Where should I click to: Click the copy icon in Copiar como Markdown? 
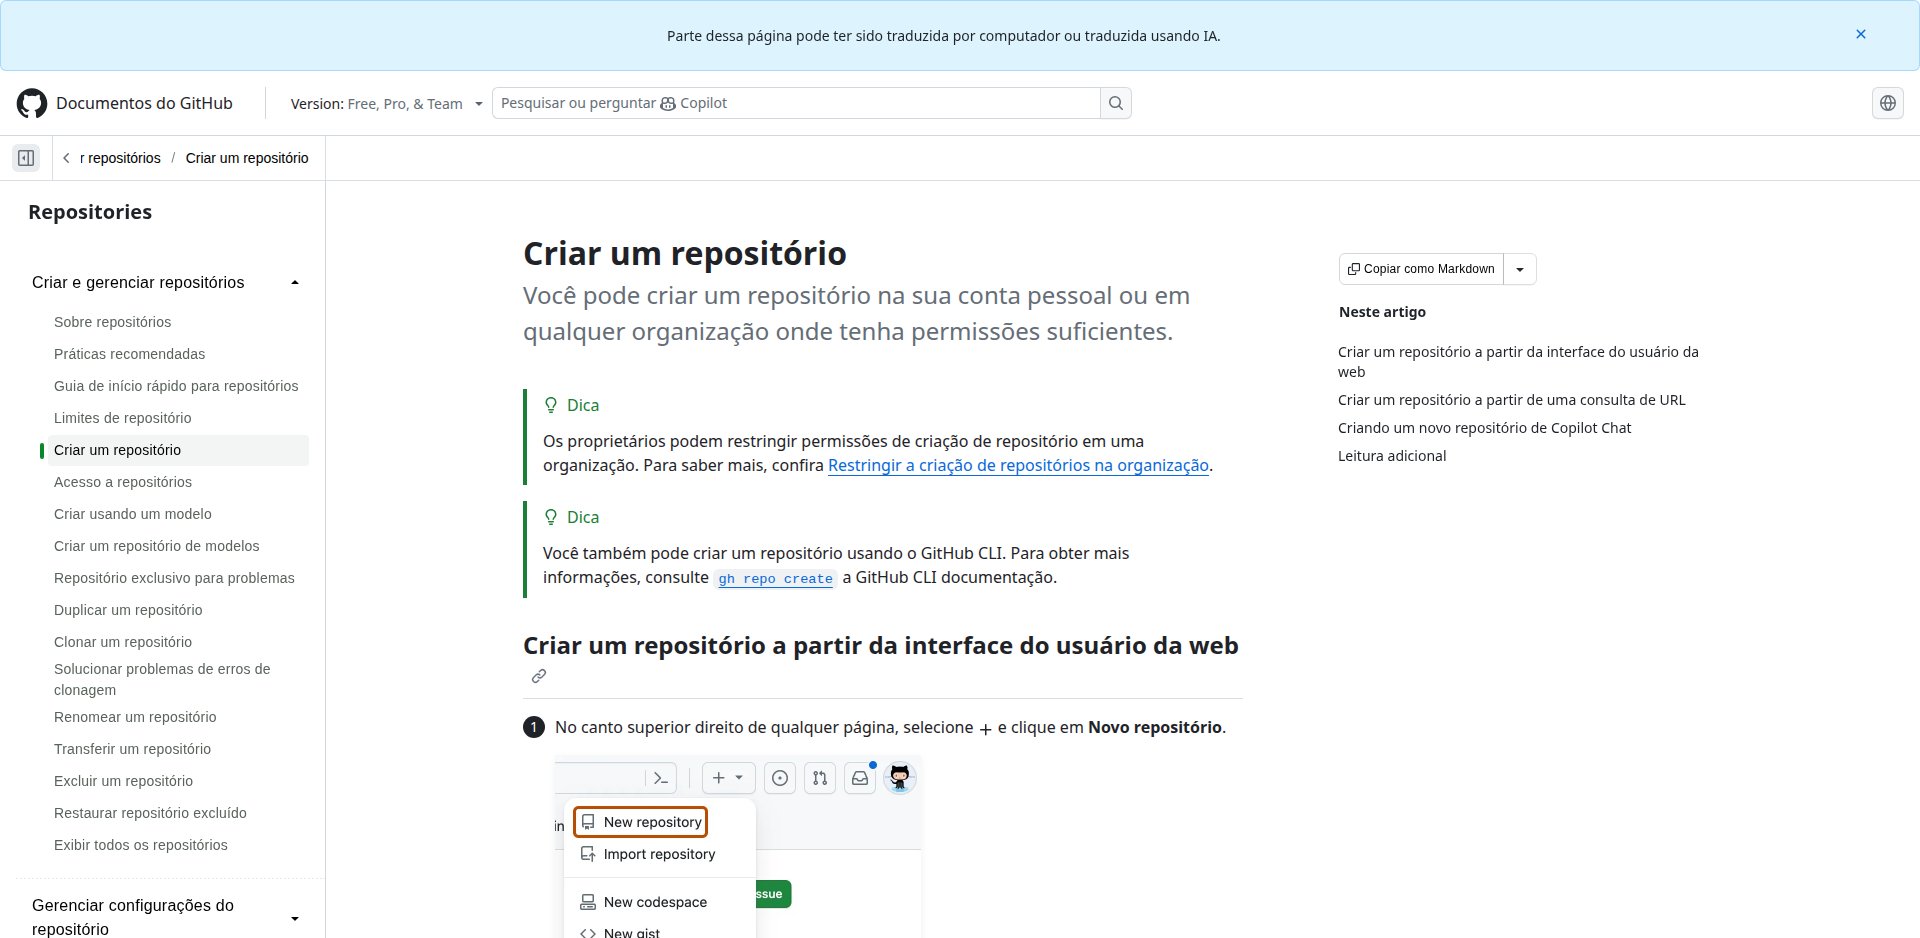coord(1353,269)
